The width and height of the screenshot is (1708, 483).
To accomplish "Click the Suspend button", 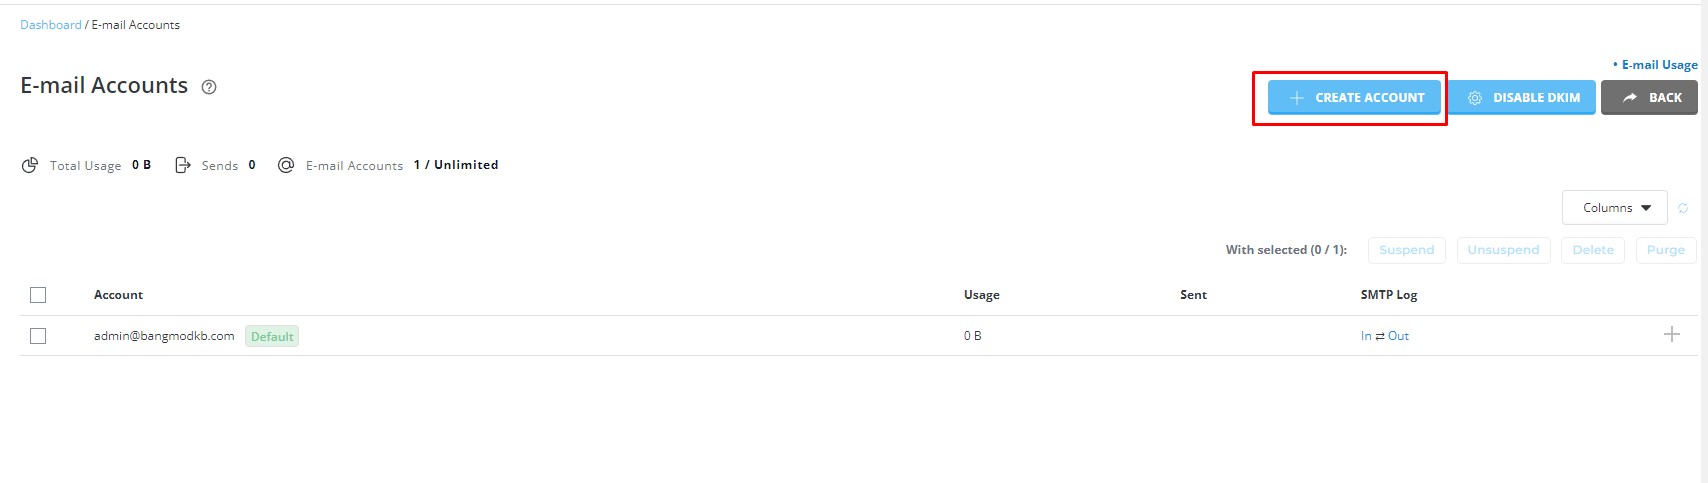I will 1406,250.
